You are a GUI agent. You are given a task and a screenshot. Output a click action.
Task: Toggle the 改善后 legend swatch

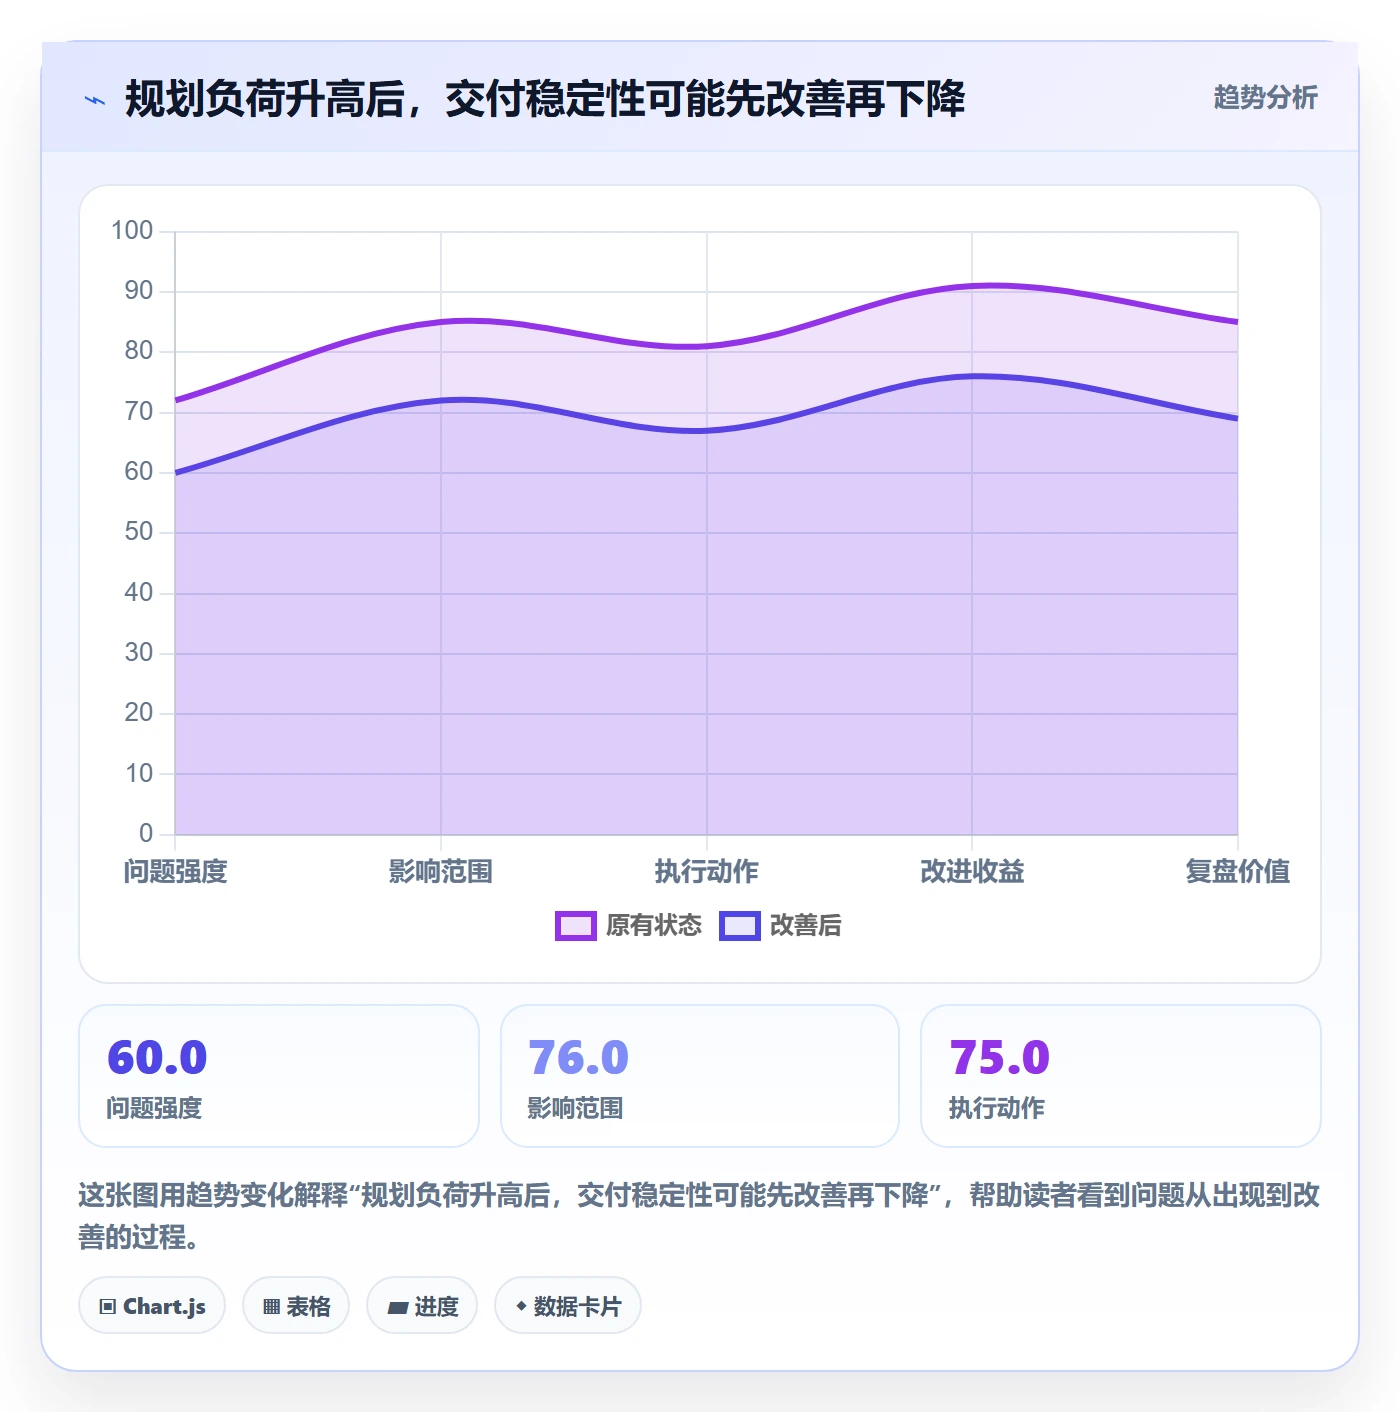pyautogui.click(x=740, y=926)
